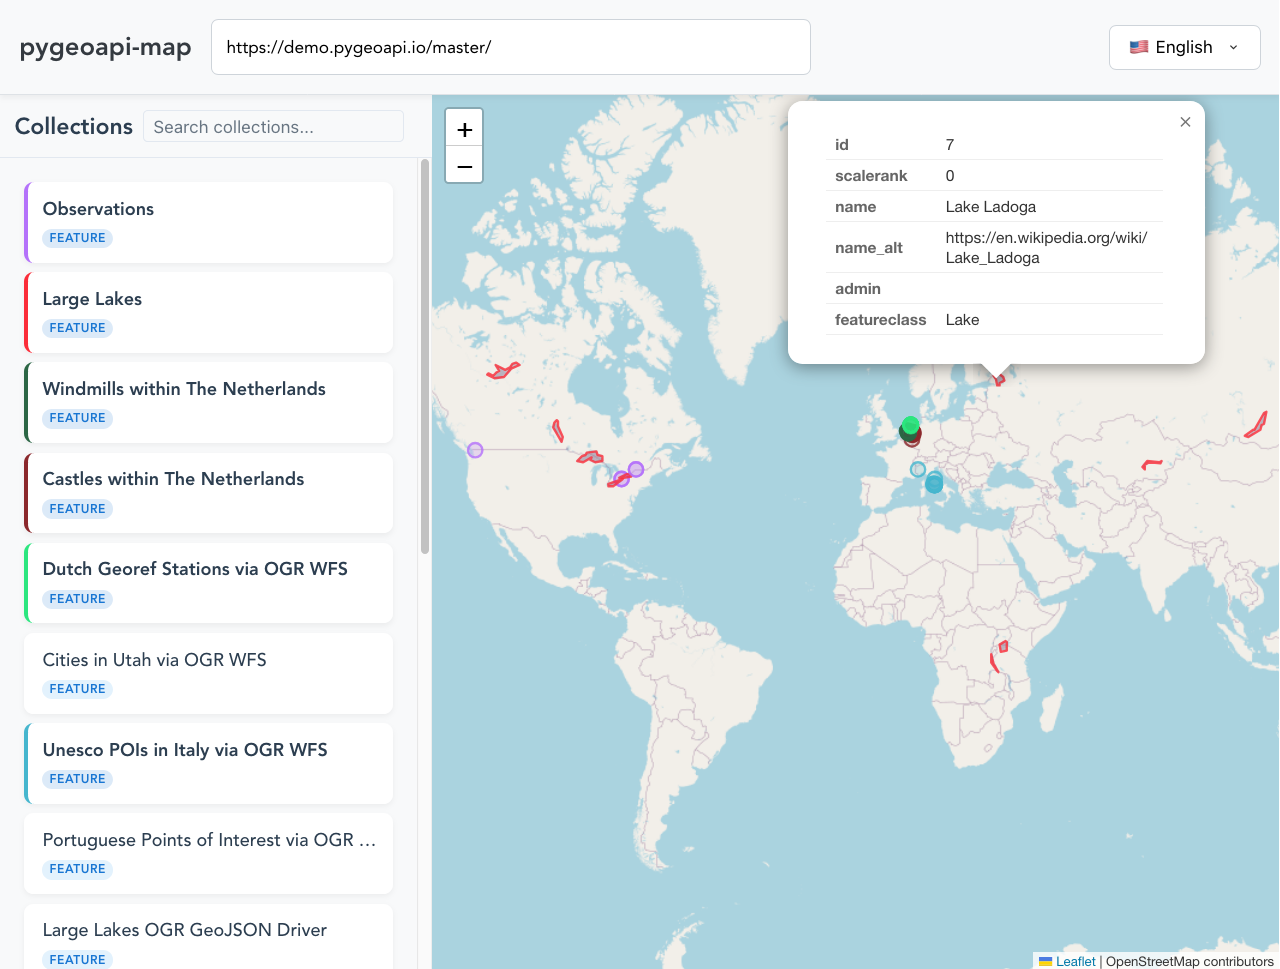Click the featureclass Lake value
The width and height of the screenshot is (1280, 969).
pos(962,320)
